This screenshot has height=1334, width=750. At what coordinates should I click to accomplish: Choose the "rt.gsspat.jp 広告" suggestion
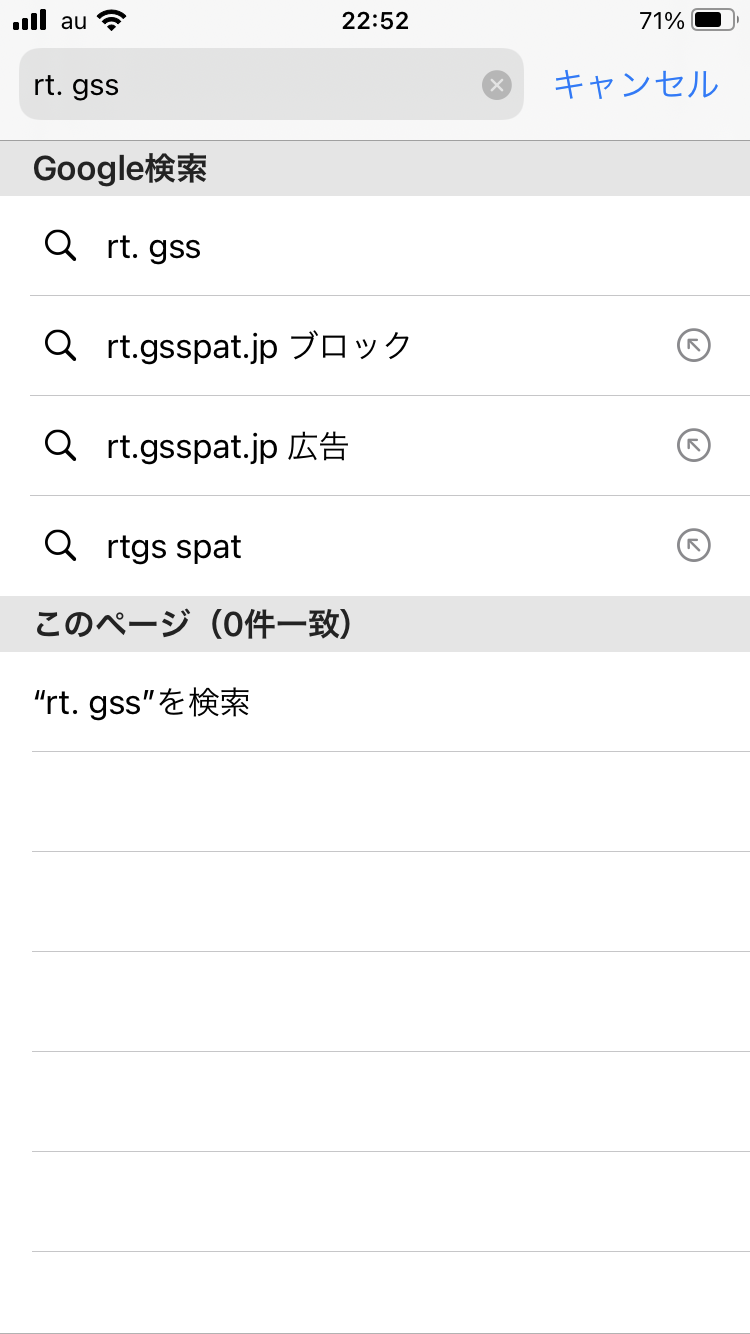(227, 446)
